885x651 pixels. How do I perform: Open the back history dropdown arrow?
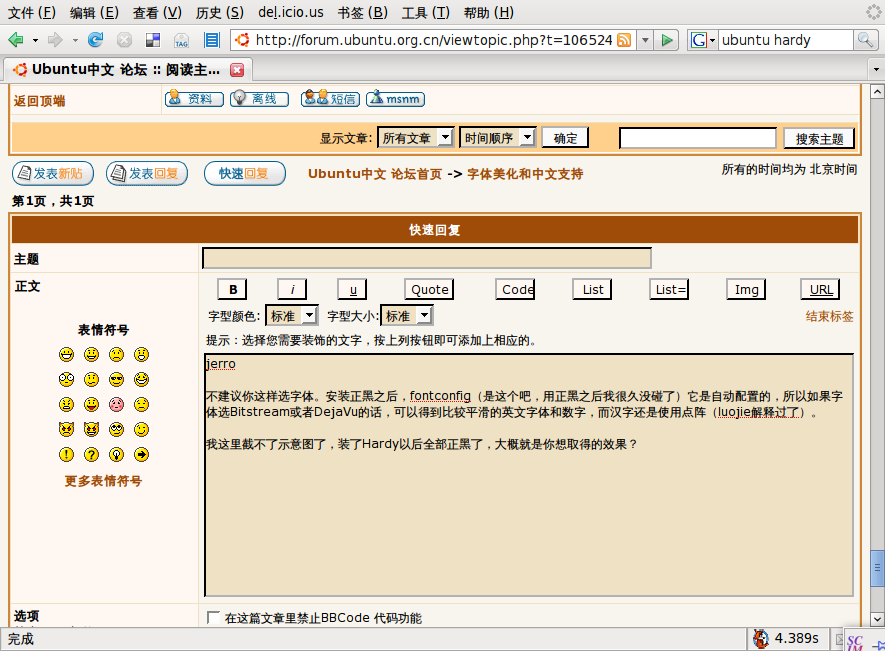(x=35, y=41)
